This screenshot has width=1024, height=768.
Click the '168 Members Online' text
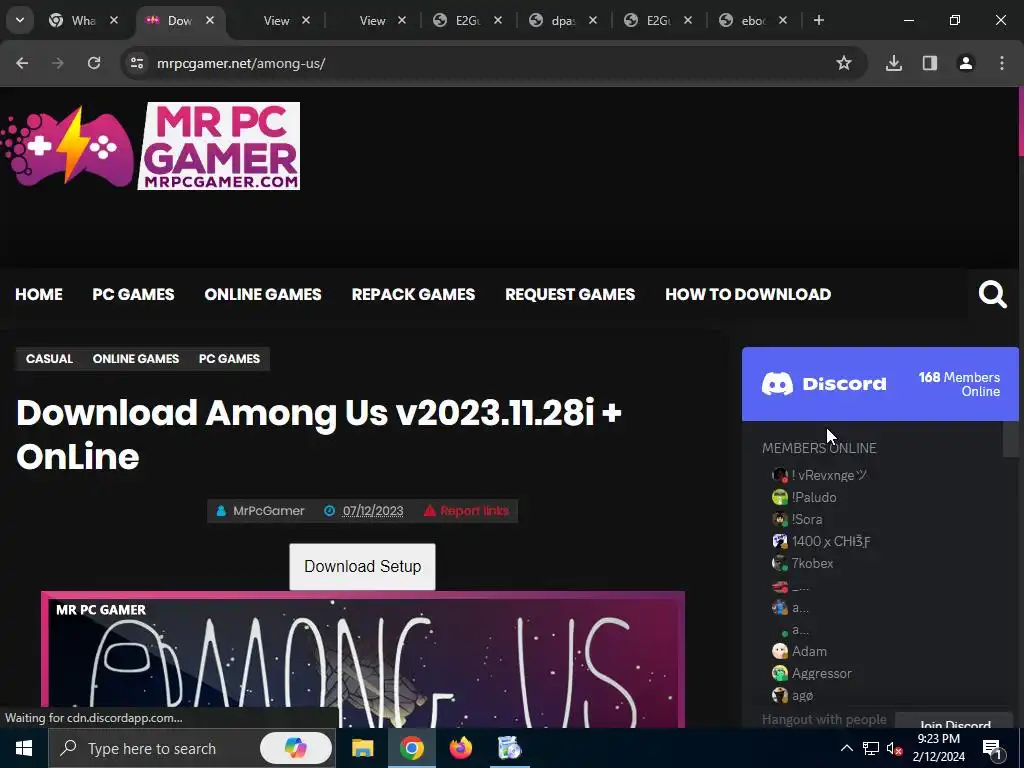pyautogui.click(x=959, y=384)
